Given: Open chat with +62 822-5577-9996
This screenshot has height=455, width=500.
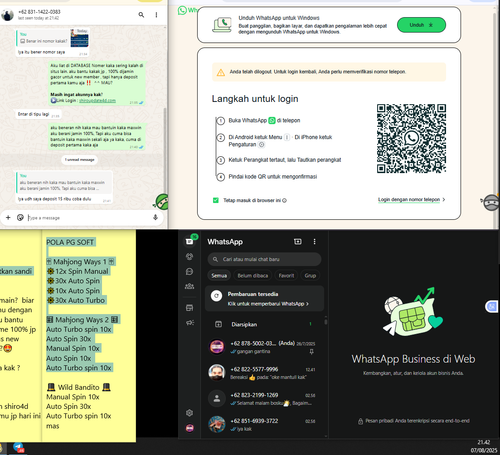Looking at the screenshot, I should pyautogui.click(x=264, y=373).
